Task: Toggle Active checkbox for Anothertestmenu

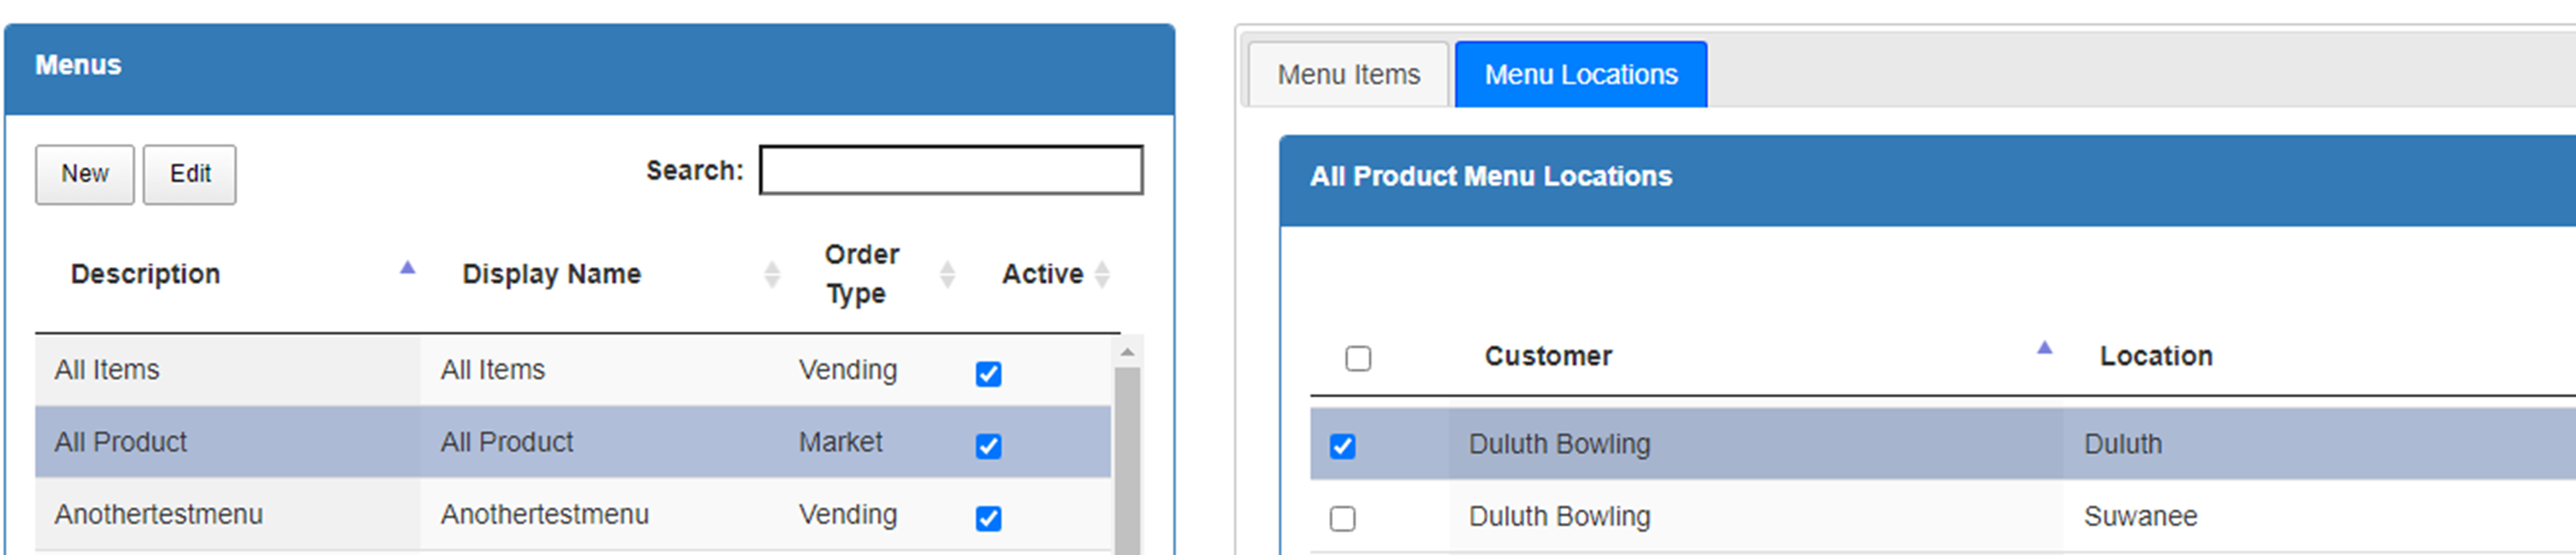Action: click(x=988, y=518)
